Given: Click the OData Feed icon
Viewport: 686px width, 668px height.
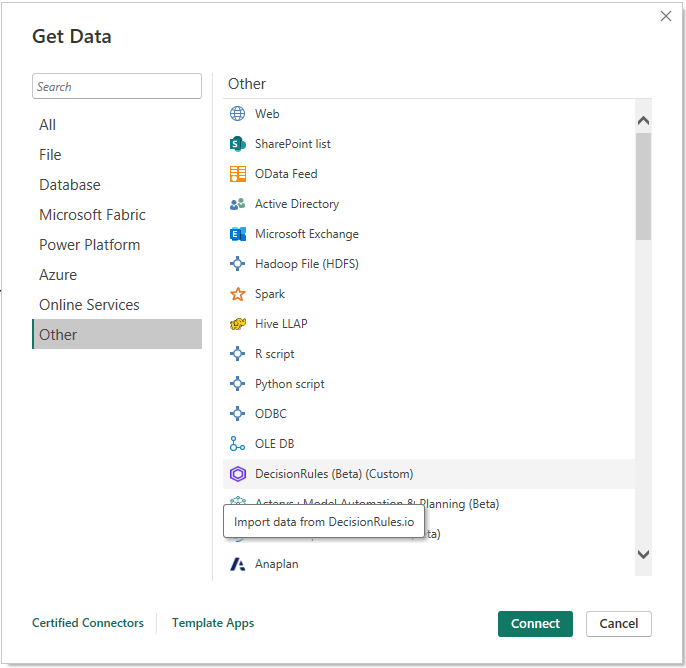Looking at the screenshot, I should click(x=237, y=174).
